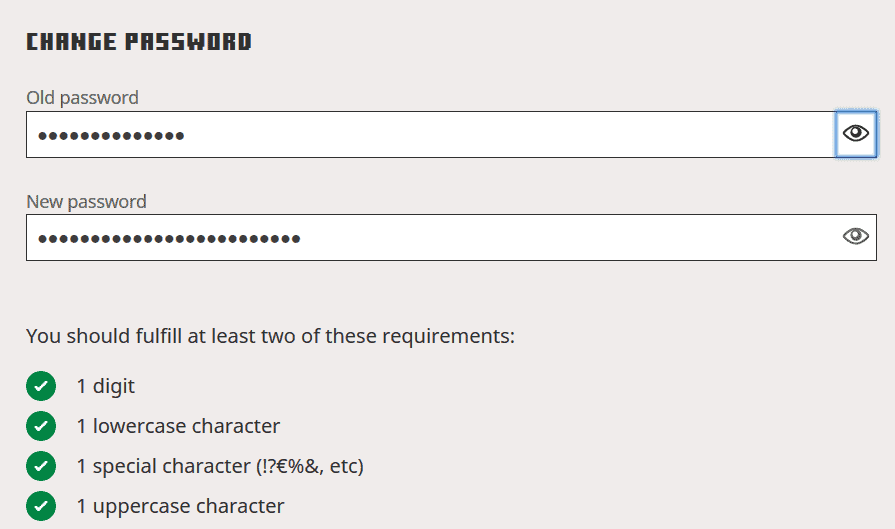Click the 'You should fulfill' instruction text
Image resolution: width=895 pixels, height=529 pixels.
[x=271, y=336]
